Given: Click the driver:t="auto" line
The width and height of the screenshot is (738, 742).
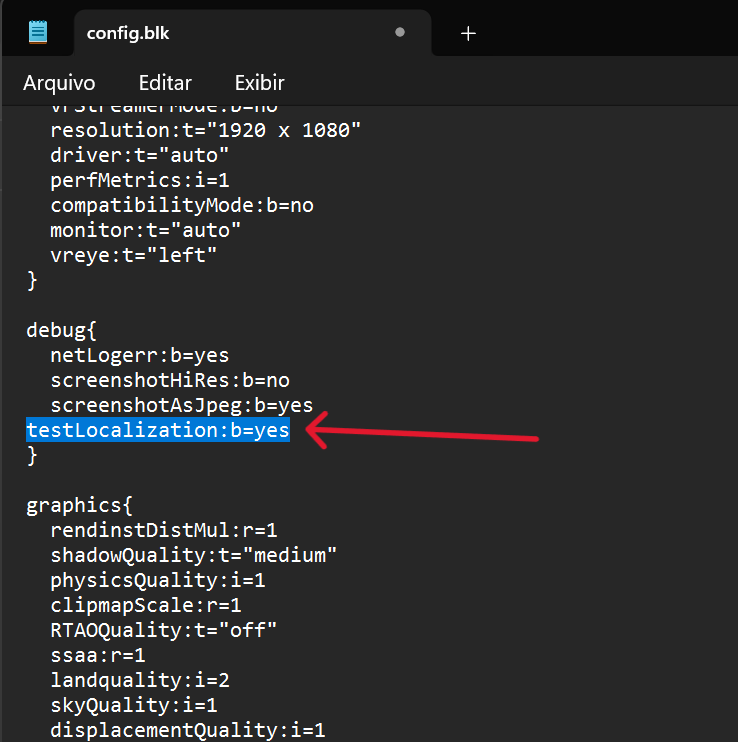Looking at the screenshot, I should (x=140, y=156).
